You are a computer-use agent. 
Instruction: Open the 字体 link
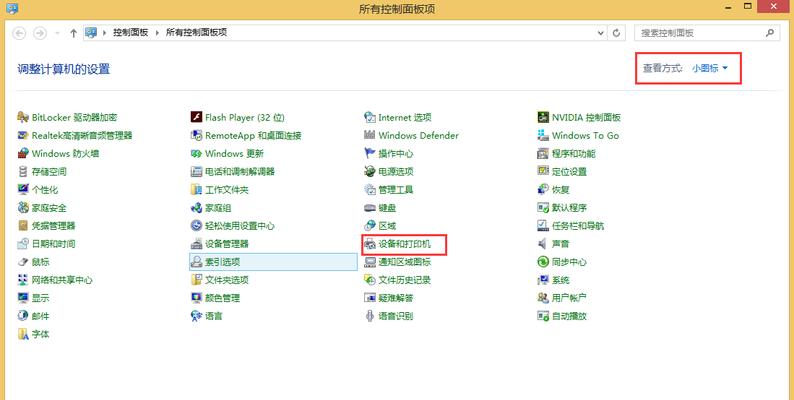pos(41,334)
